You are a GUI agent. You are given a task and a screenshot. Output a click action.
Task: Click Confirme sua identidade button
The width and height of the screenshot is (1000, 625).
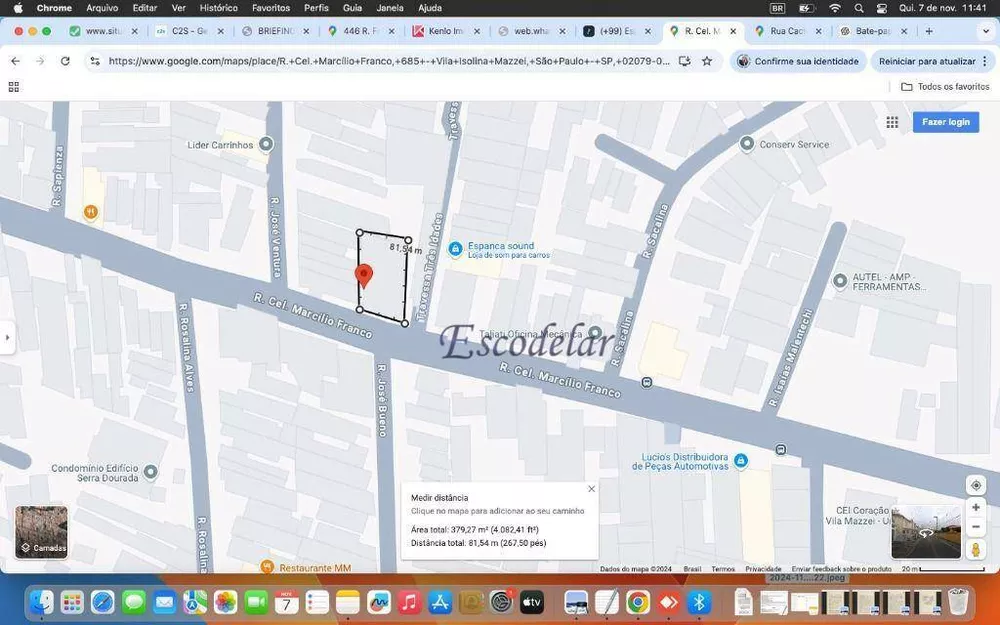(798, 61)
